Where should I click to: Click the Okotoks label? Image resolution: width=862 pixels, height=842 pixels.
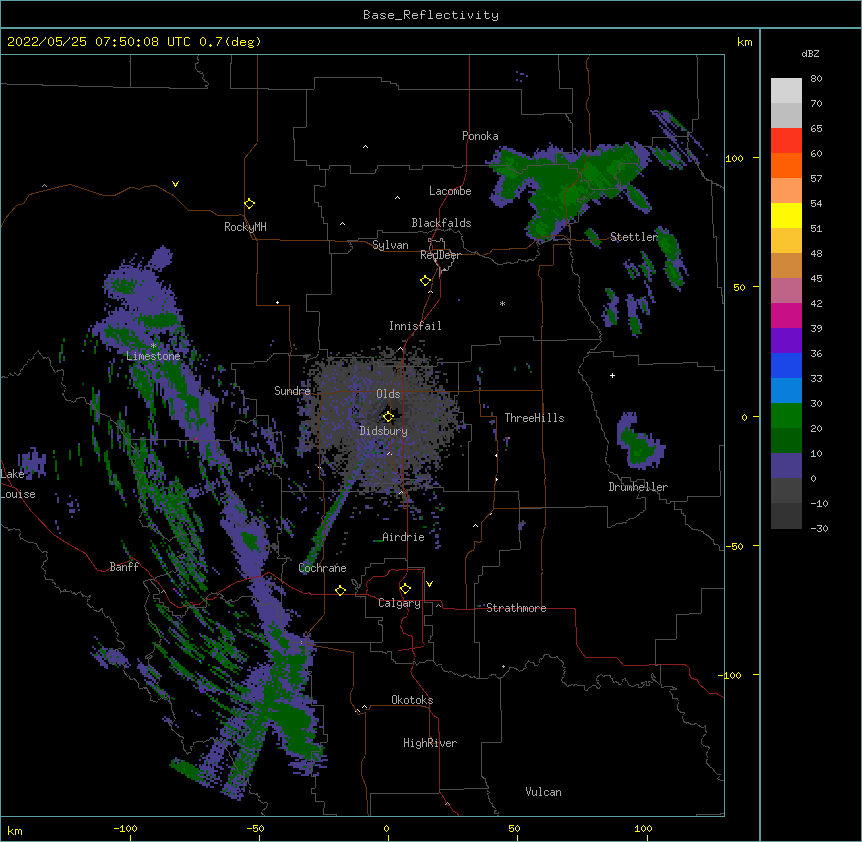point(412,700)
